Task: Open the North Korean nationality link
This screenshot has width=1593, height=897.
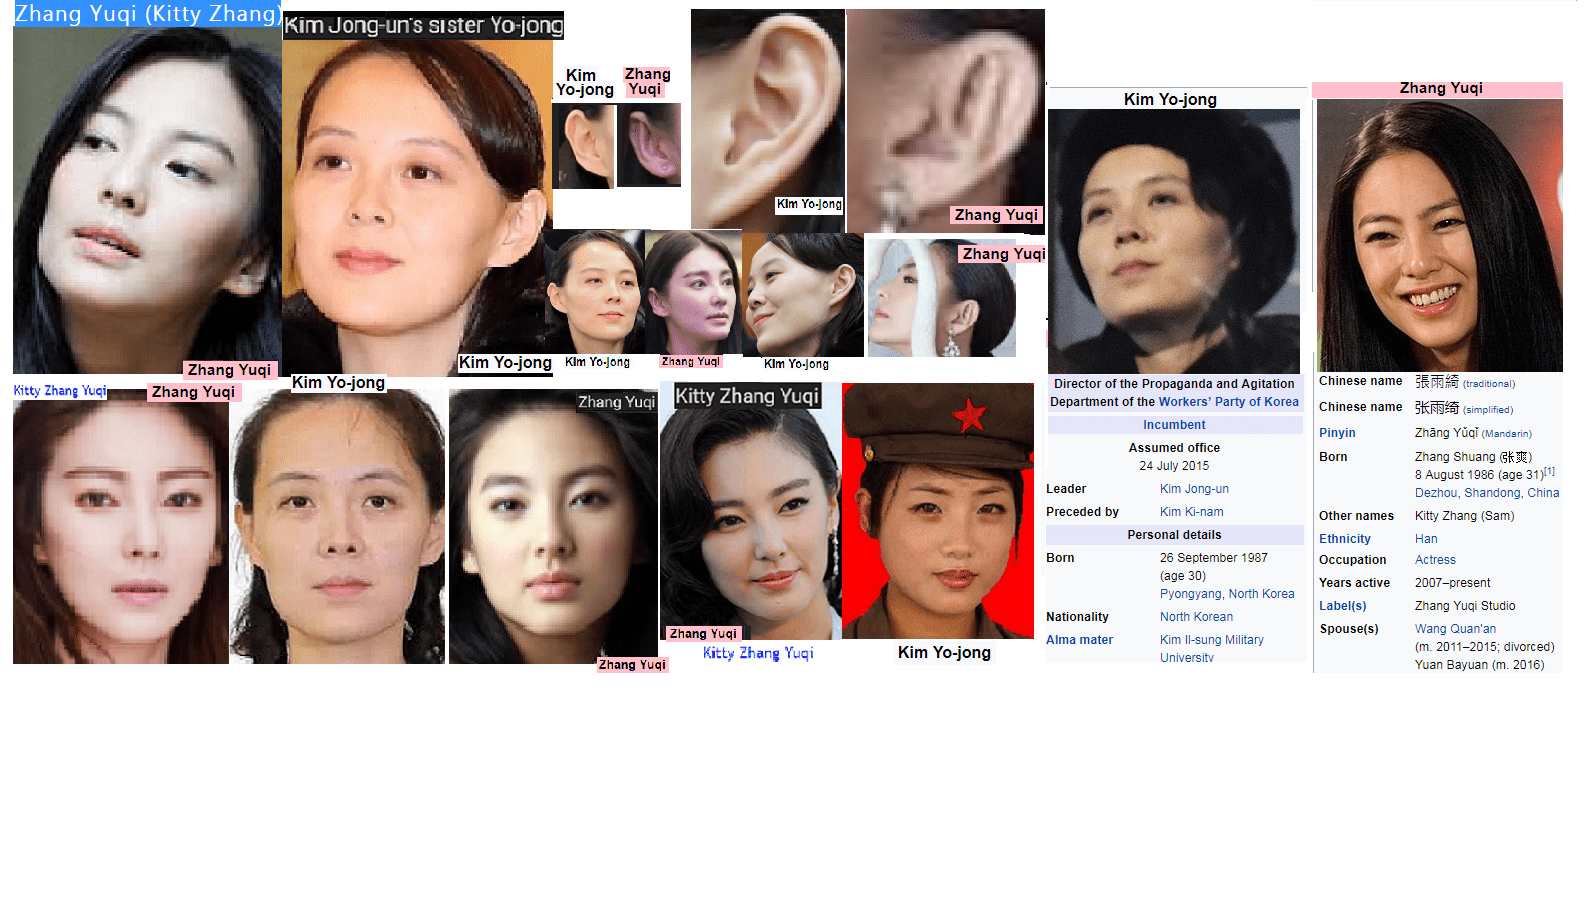Action: click(1196, 617)
